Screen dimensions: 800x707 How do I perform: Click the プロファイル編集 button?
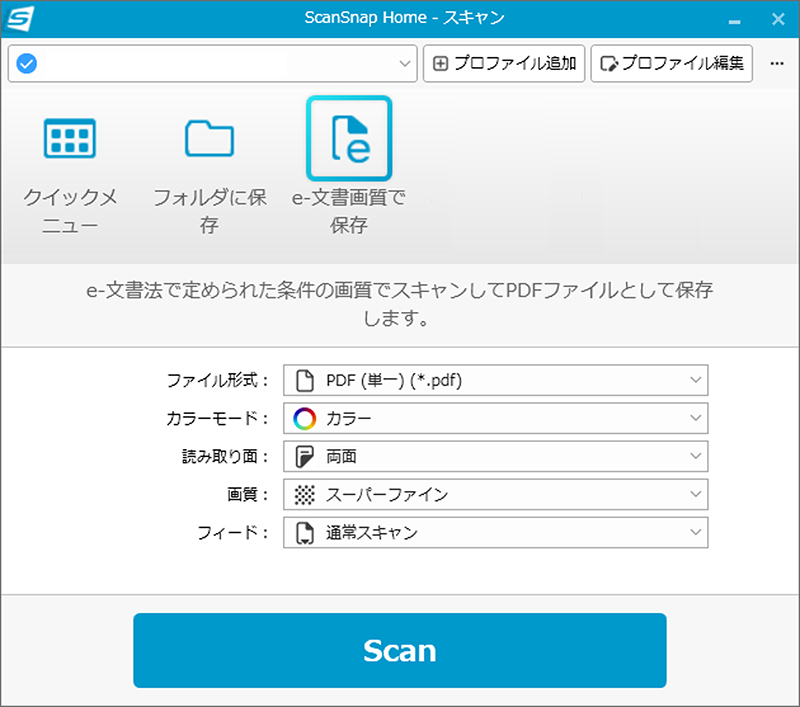click(x=672, y=64)
